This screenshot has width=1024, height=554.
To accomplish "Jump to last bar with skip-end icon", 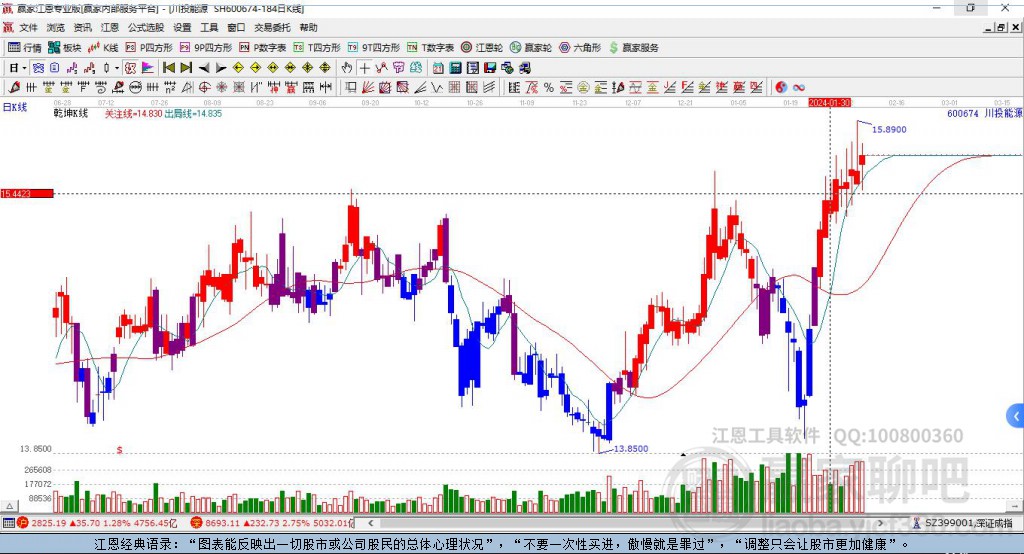I will (x=186, y=67).
